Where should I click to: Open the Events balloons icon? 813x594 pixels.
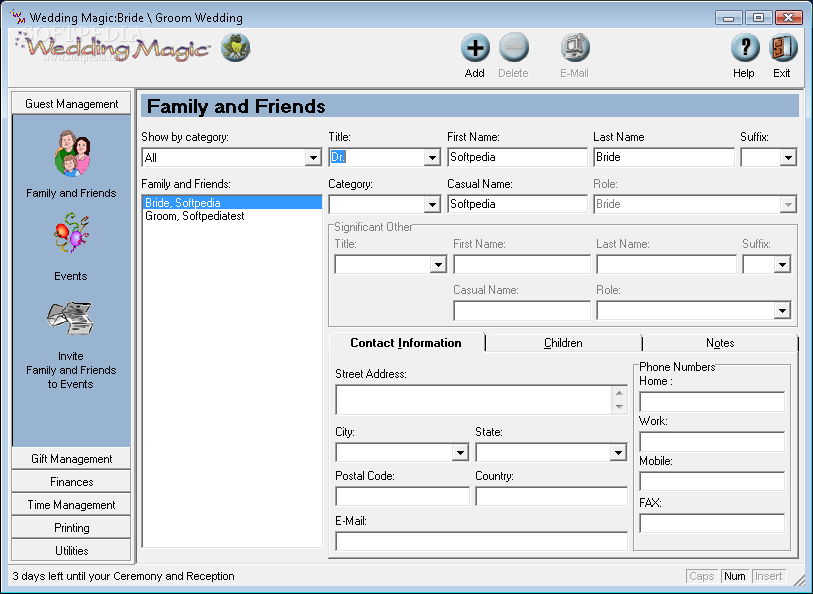[x=72, y=233]
